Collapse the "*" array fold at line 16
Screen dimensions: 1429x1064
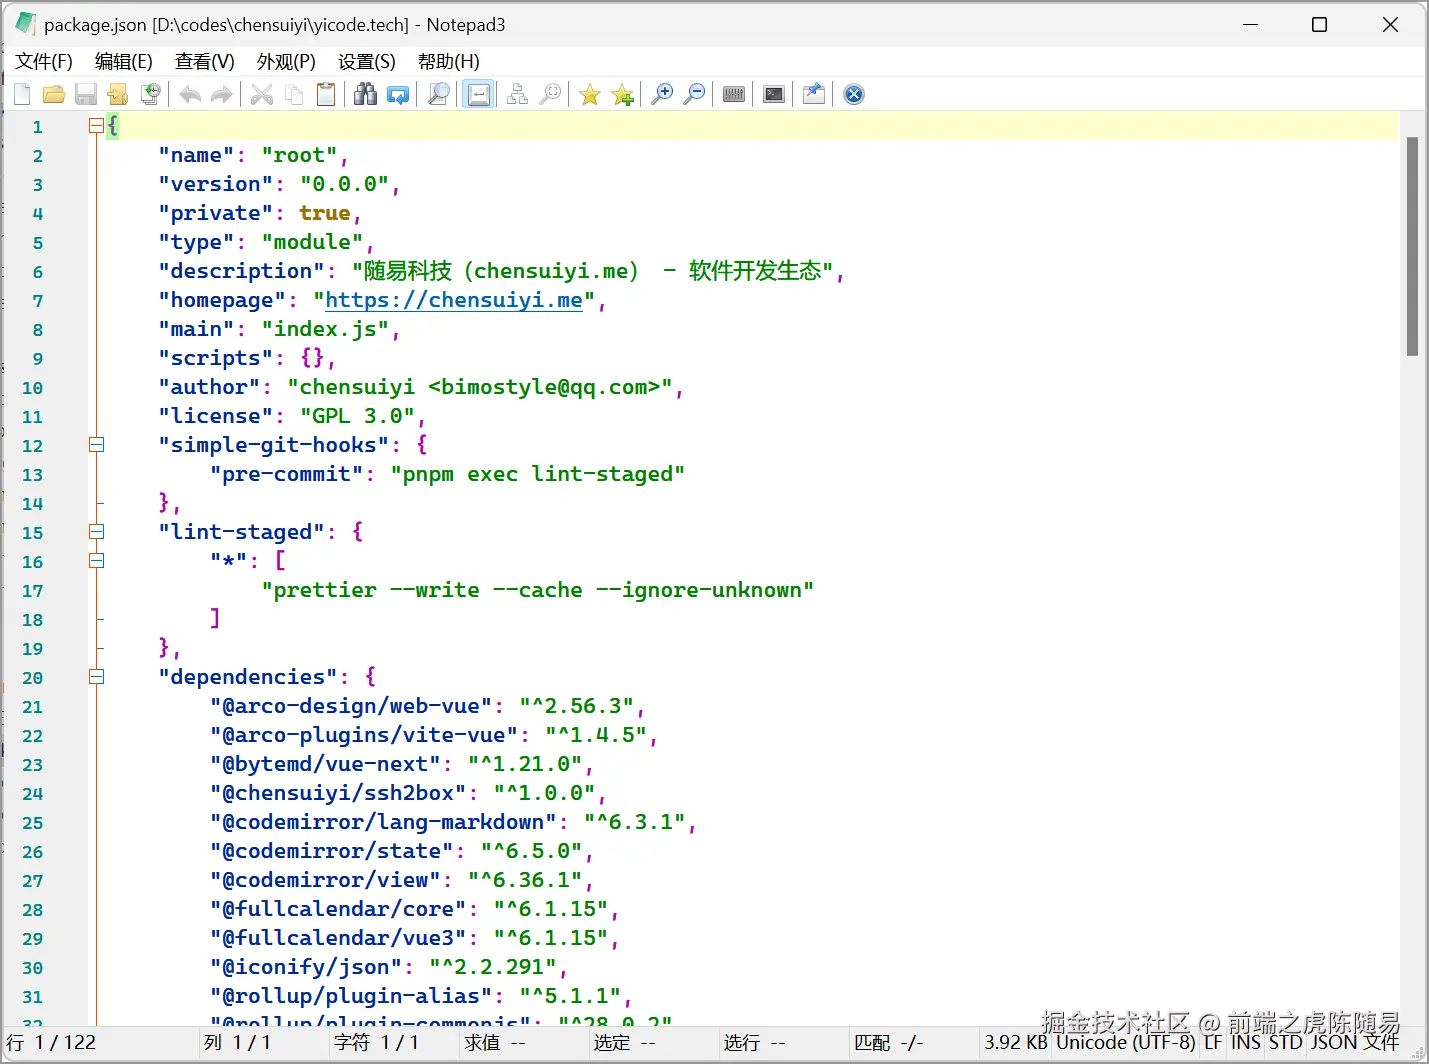(96, 561)
